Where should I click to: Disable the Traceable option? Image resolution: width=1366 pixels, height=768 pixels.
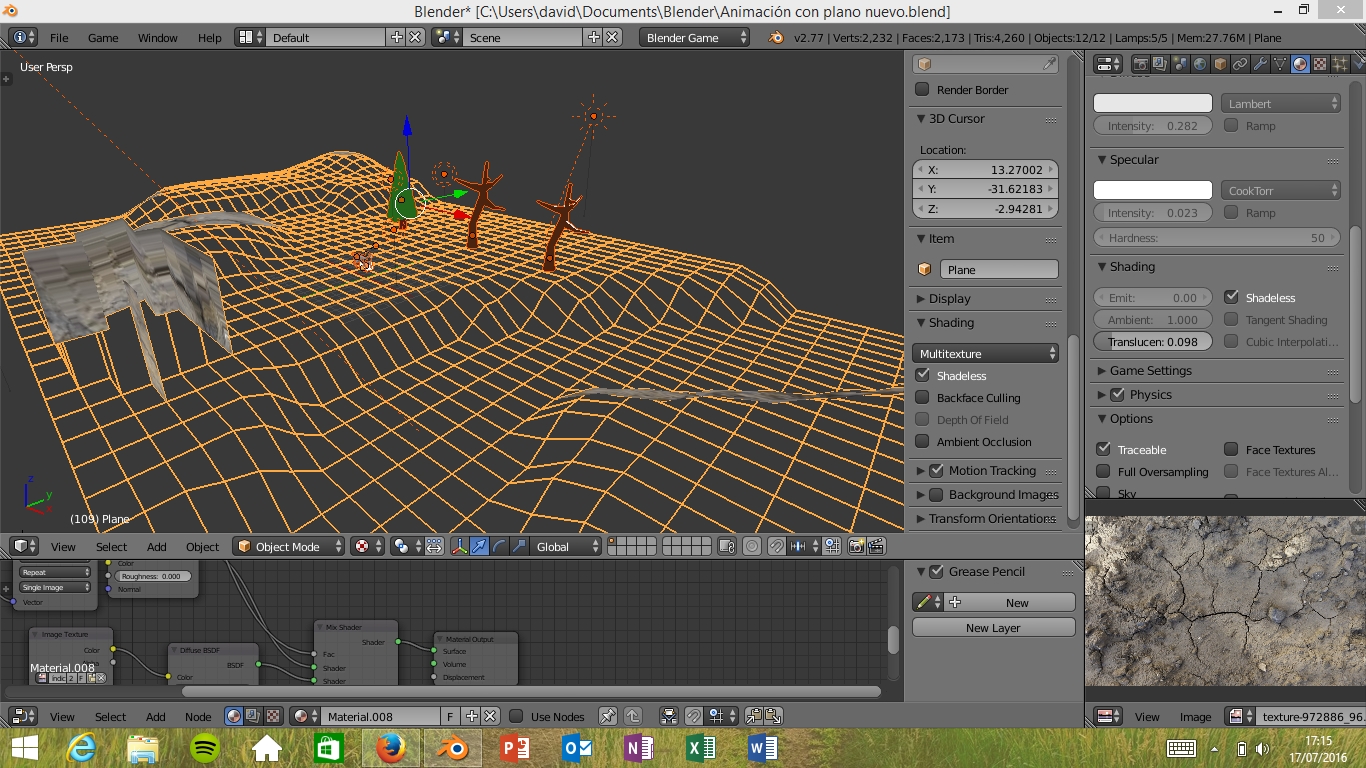tap(1104, 450)
